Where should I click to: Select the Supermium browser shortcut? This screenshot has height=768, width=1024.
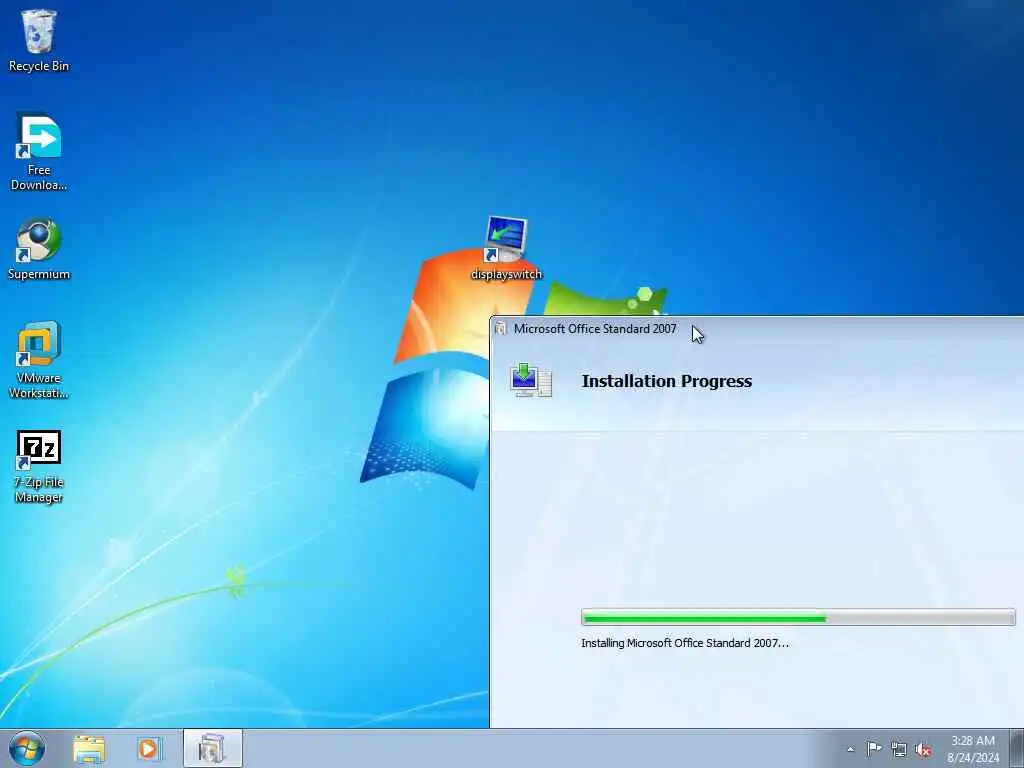[x=39, y=249]
